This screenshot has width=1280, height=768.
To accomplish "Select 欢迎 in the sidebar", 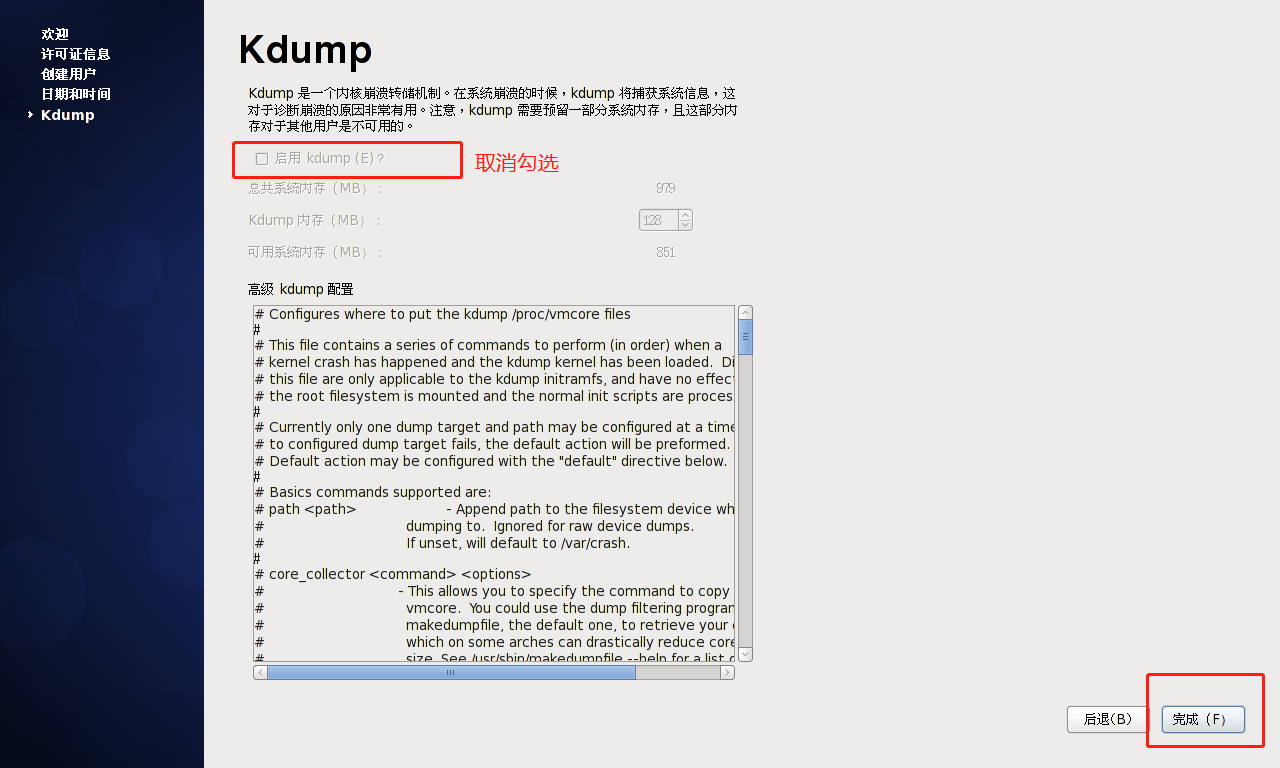I will (x=55, y=34).
